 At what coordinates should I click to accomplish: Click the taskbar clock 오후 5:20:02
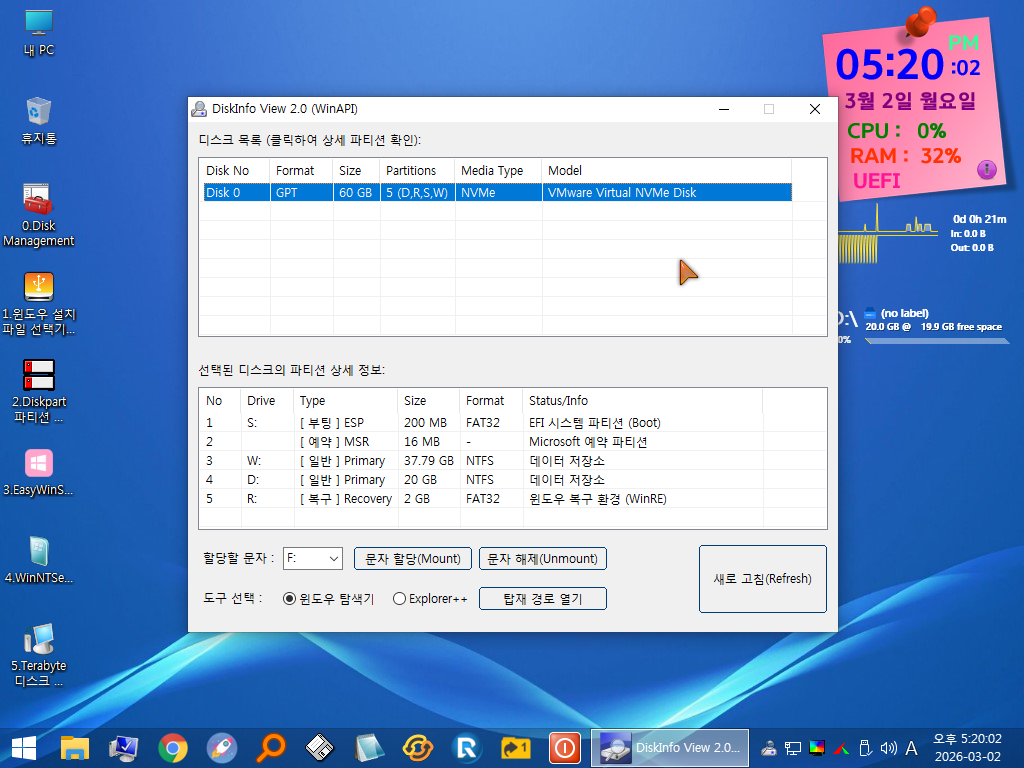coord(967,748)
